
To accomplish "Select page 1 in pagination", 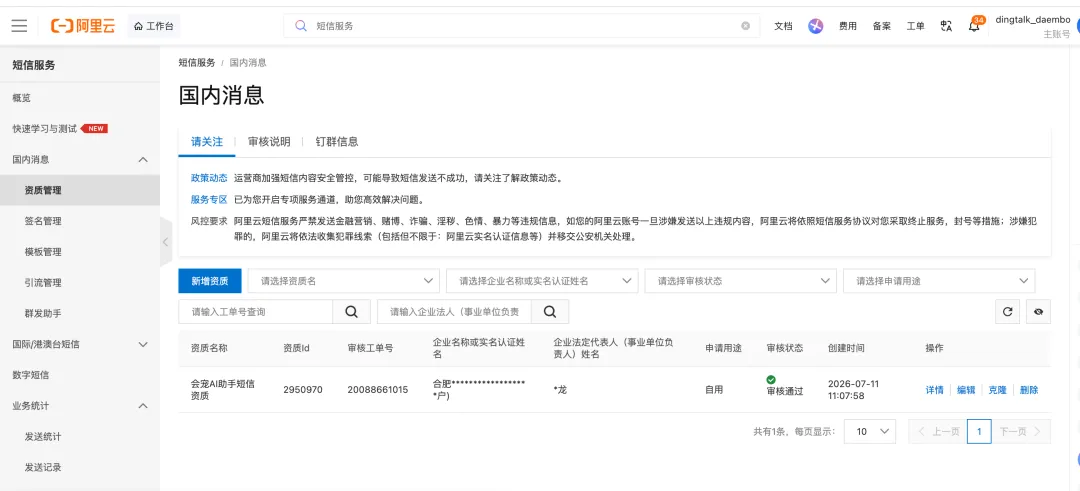I will [979, 431].
